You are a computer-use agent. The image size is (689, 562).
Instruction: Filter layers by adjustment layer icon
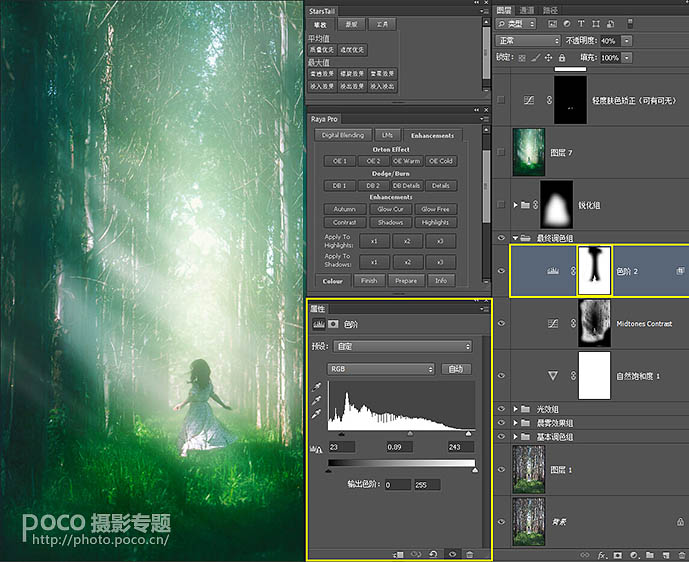coord(567,24)
